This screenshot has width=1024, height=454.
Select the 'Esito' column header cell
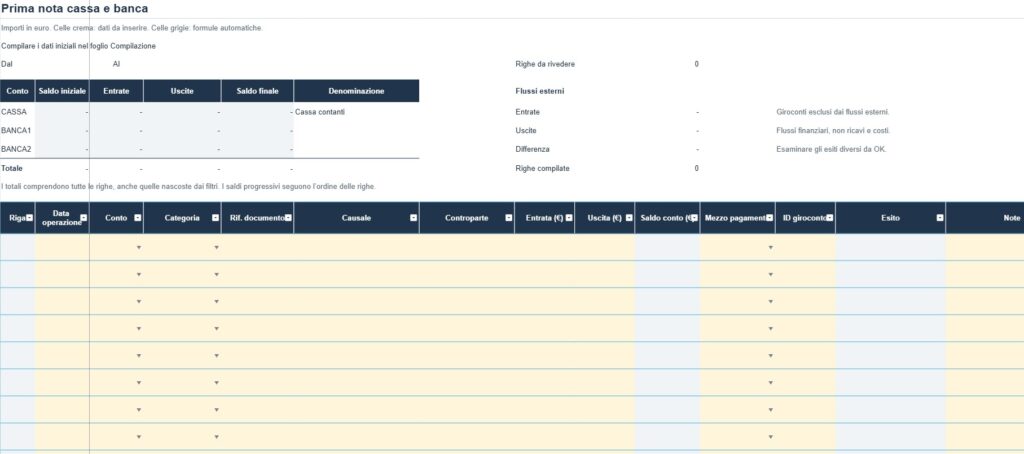click(890, 218)
